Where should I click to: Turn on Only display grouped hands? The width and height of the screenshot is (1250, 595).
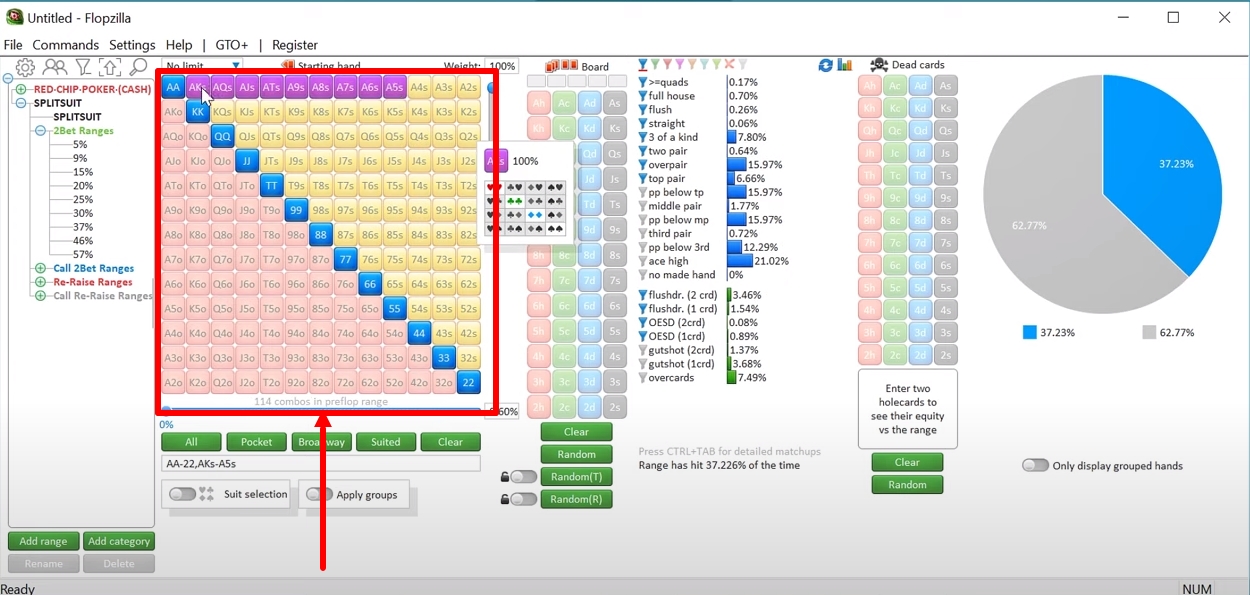pos(1035,465)
